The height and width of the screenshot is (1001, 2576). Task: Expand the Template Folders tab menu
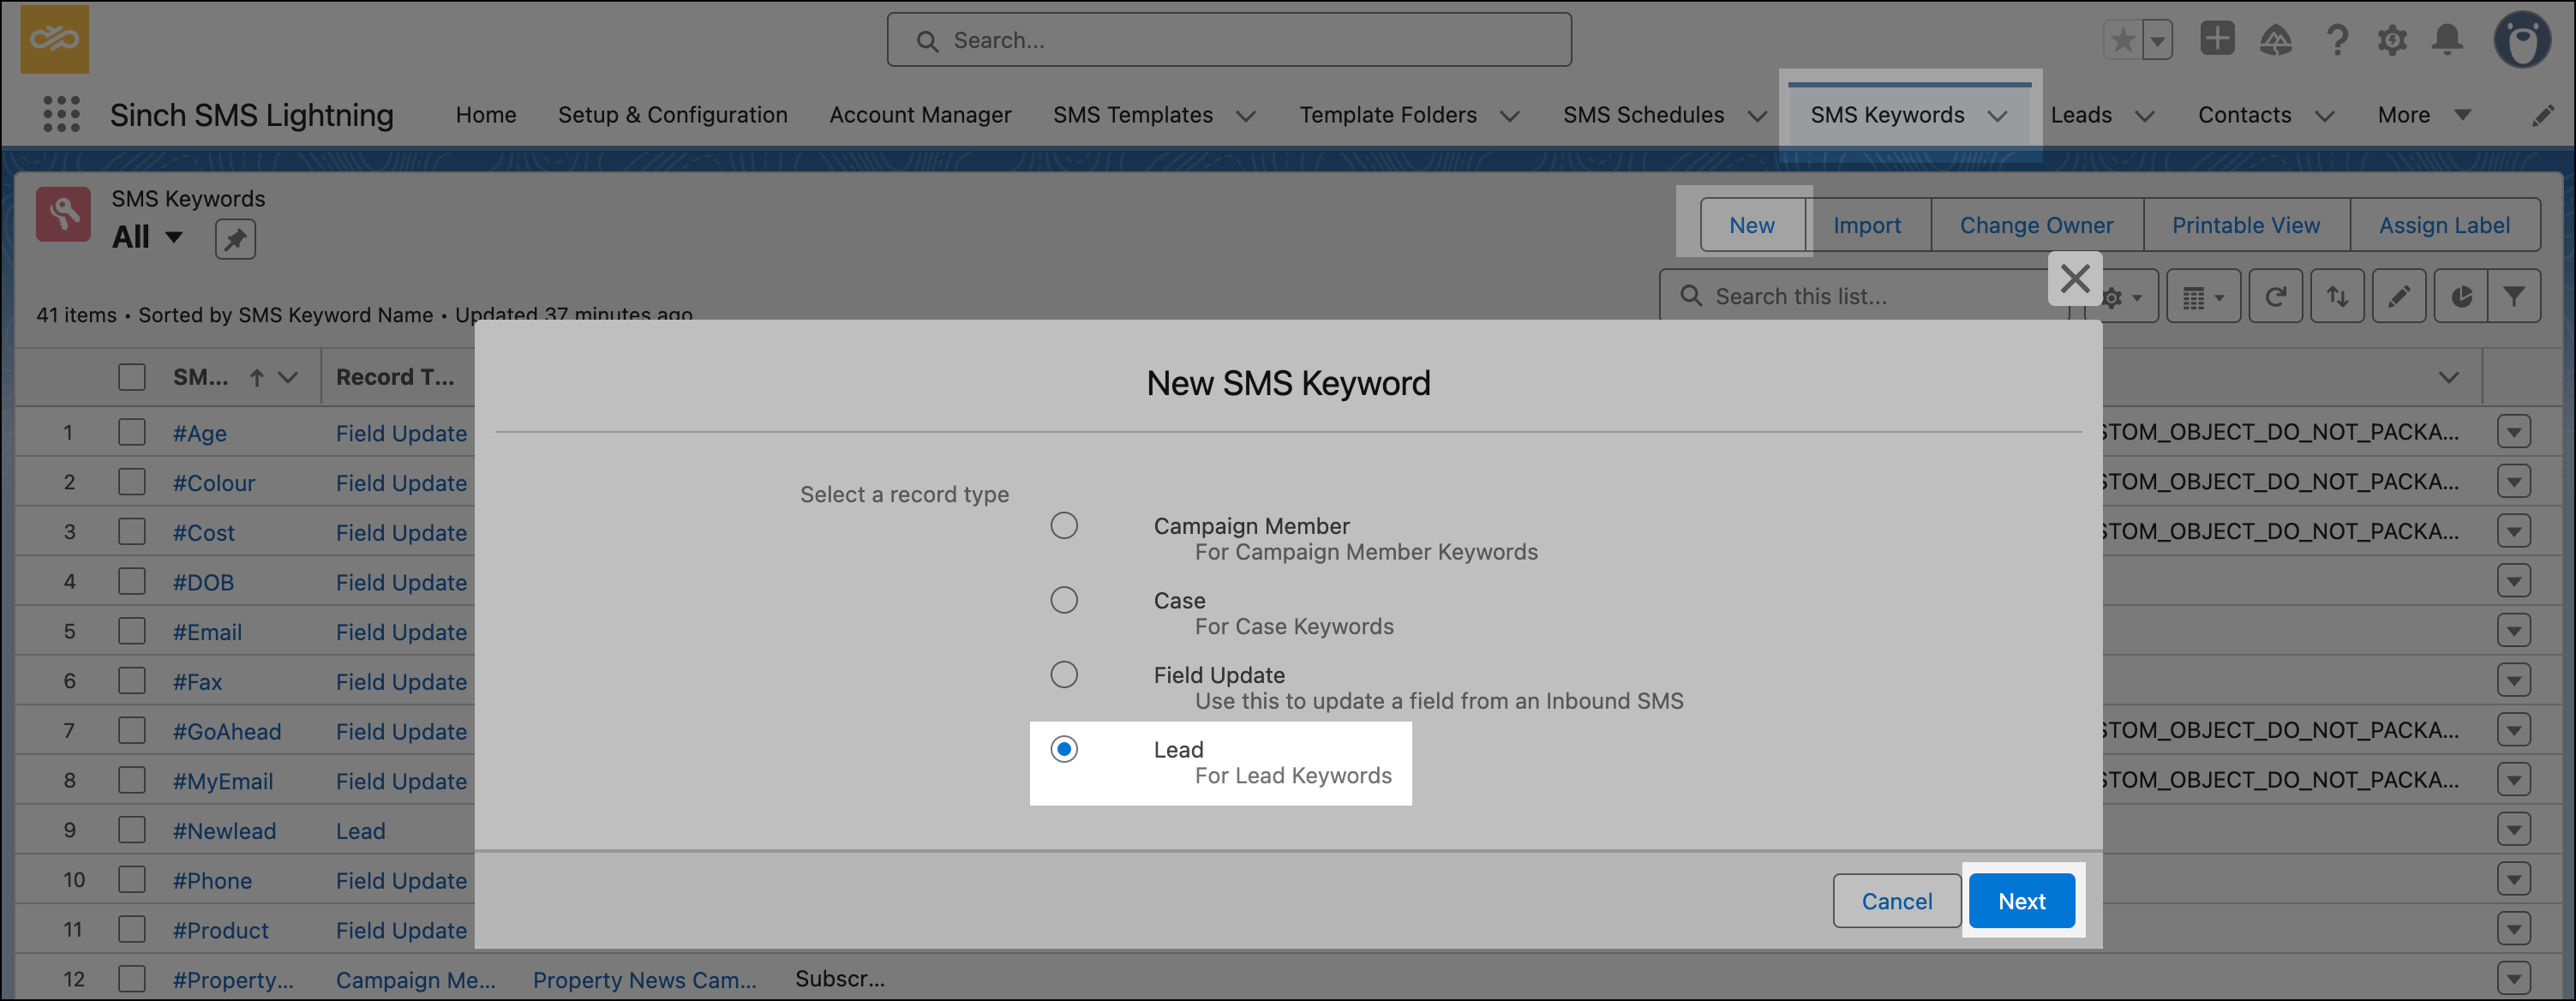click(1510, 116)
